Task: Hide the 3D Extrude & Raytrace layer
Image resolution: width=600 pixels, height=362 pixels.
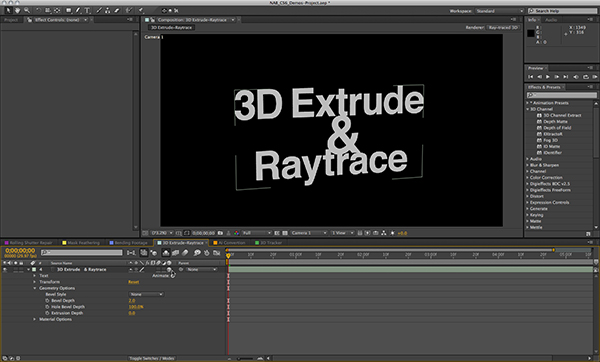Action: 5,270
